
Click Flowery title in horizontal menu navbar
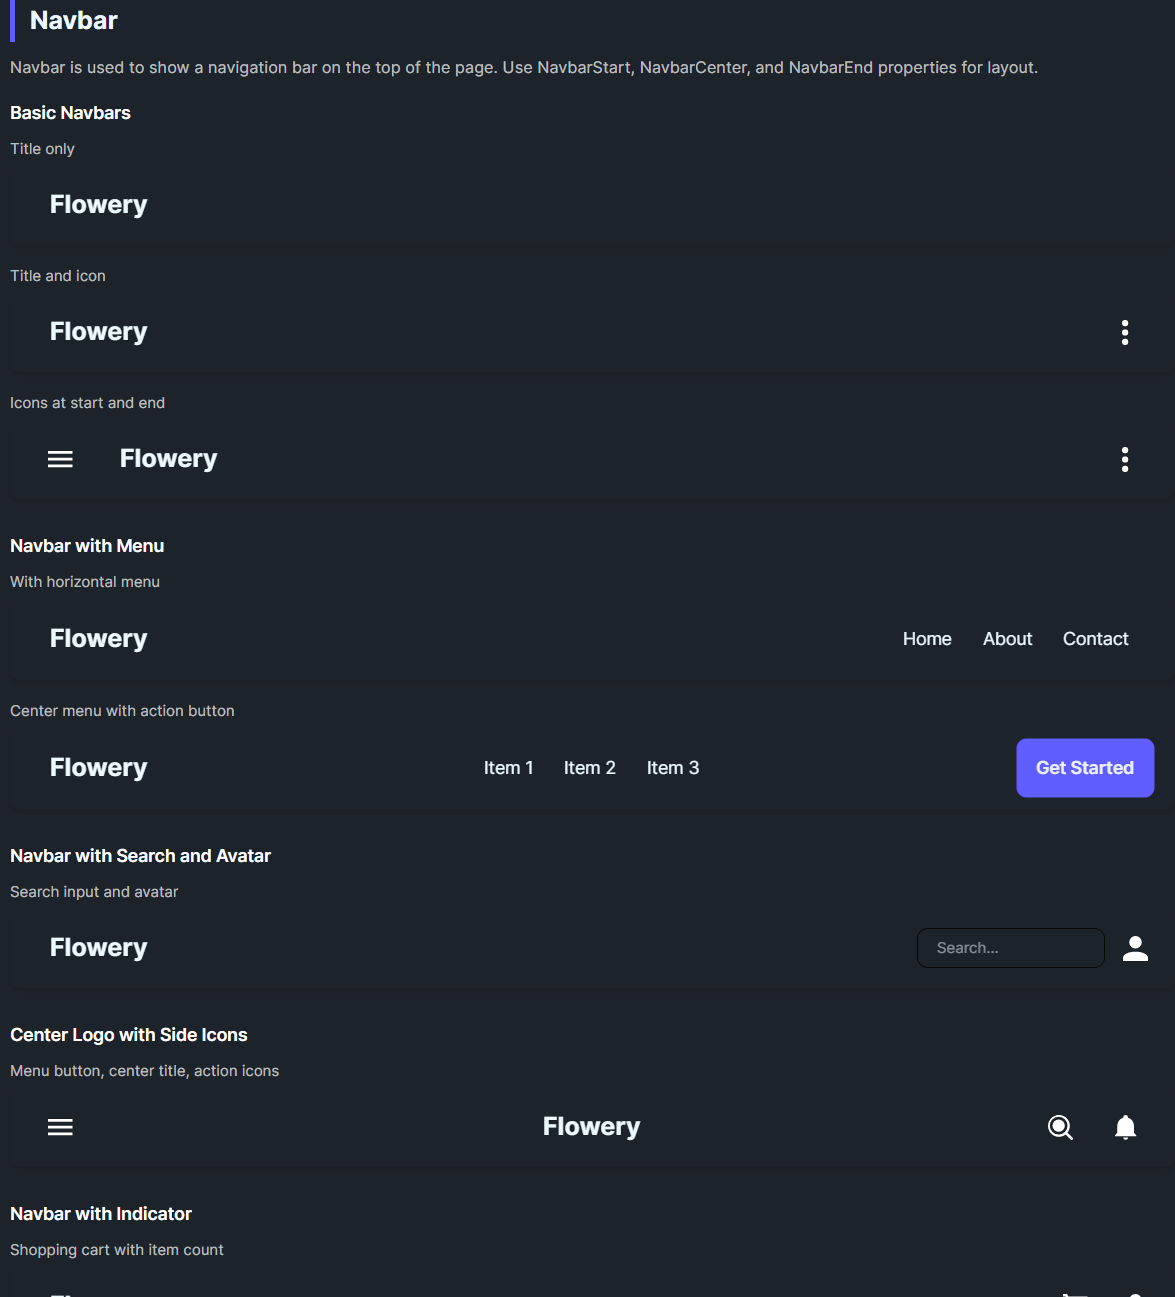98,639
